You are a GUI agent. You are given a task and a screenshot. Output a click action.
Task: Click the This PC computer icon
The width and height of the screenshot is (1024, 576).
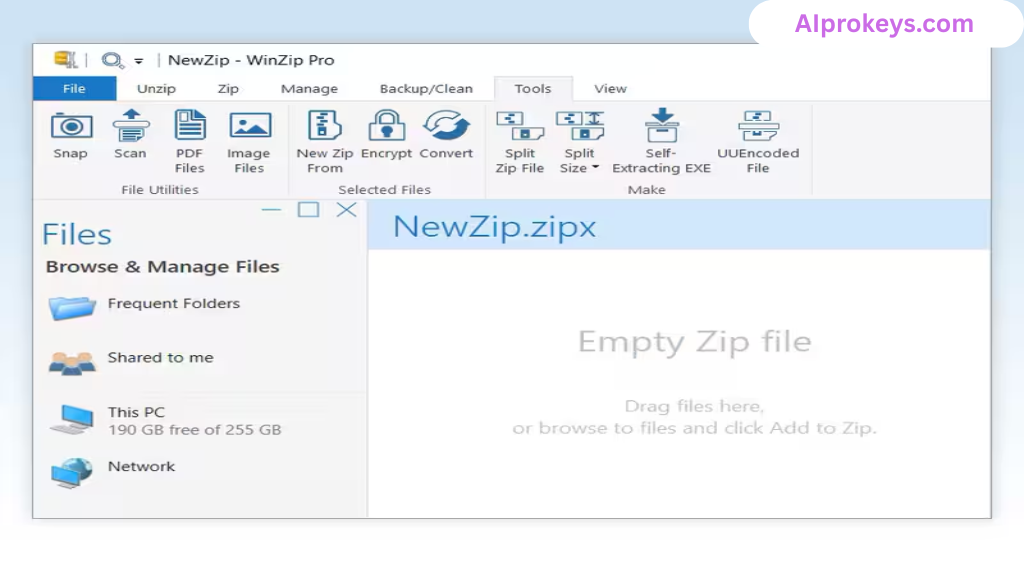pyautogui.click(x=72, y=419)
